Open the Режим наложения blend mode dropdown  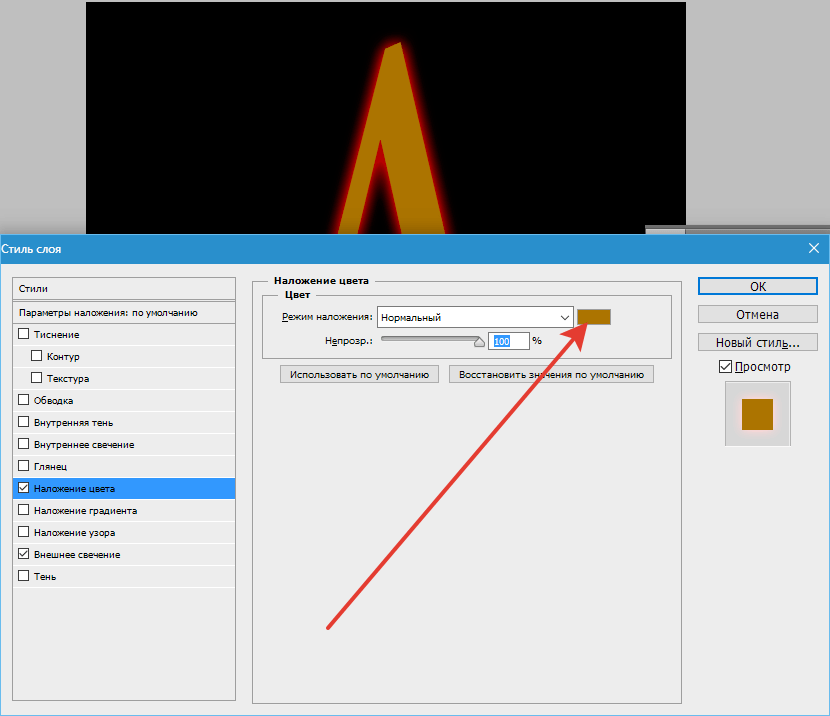pyautogui.click(x=474, y=318)
